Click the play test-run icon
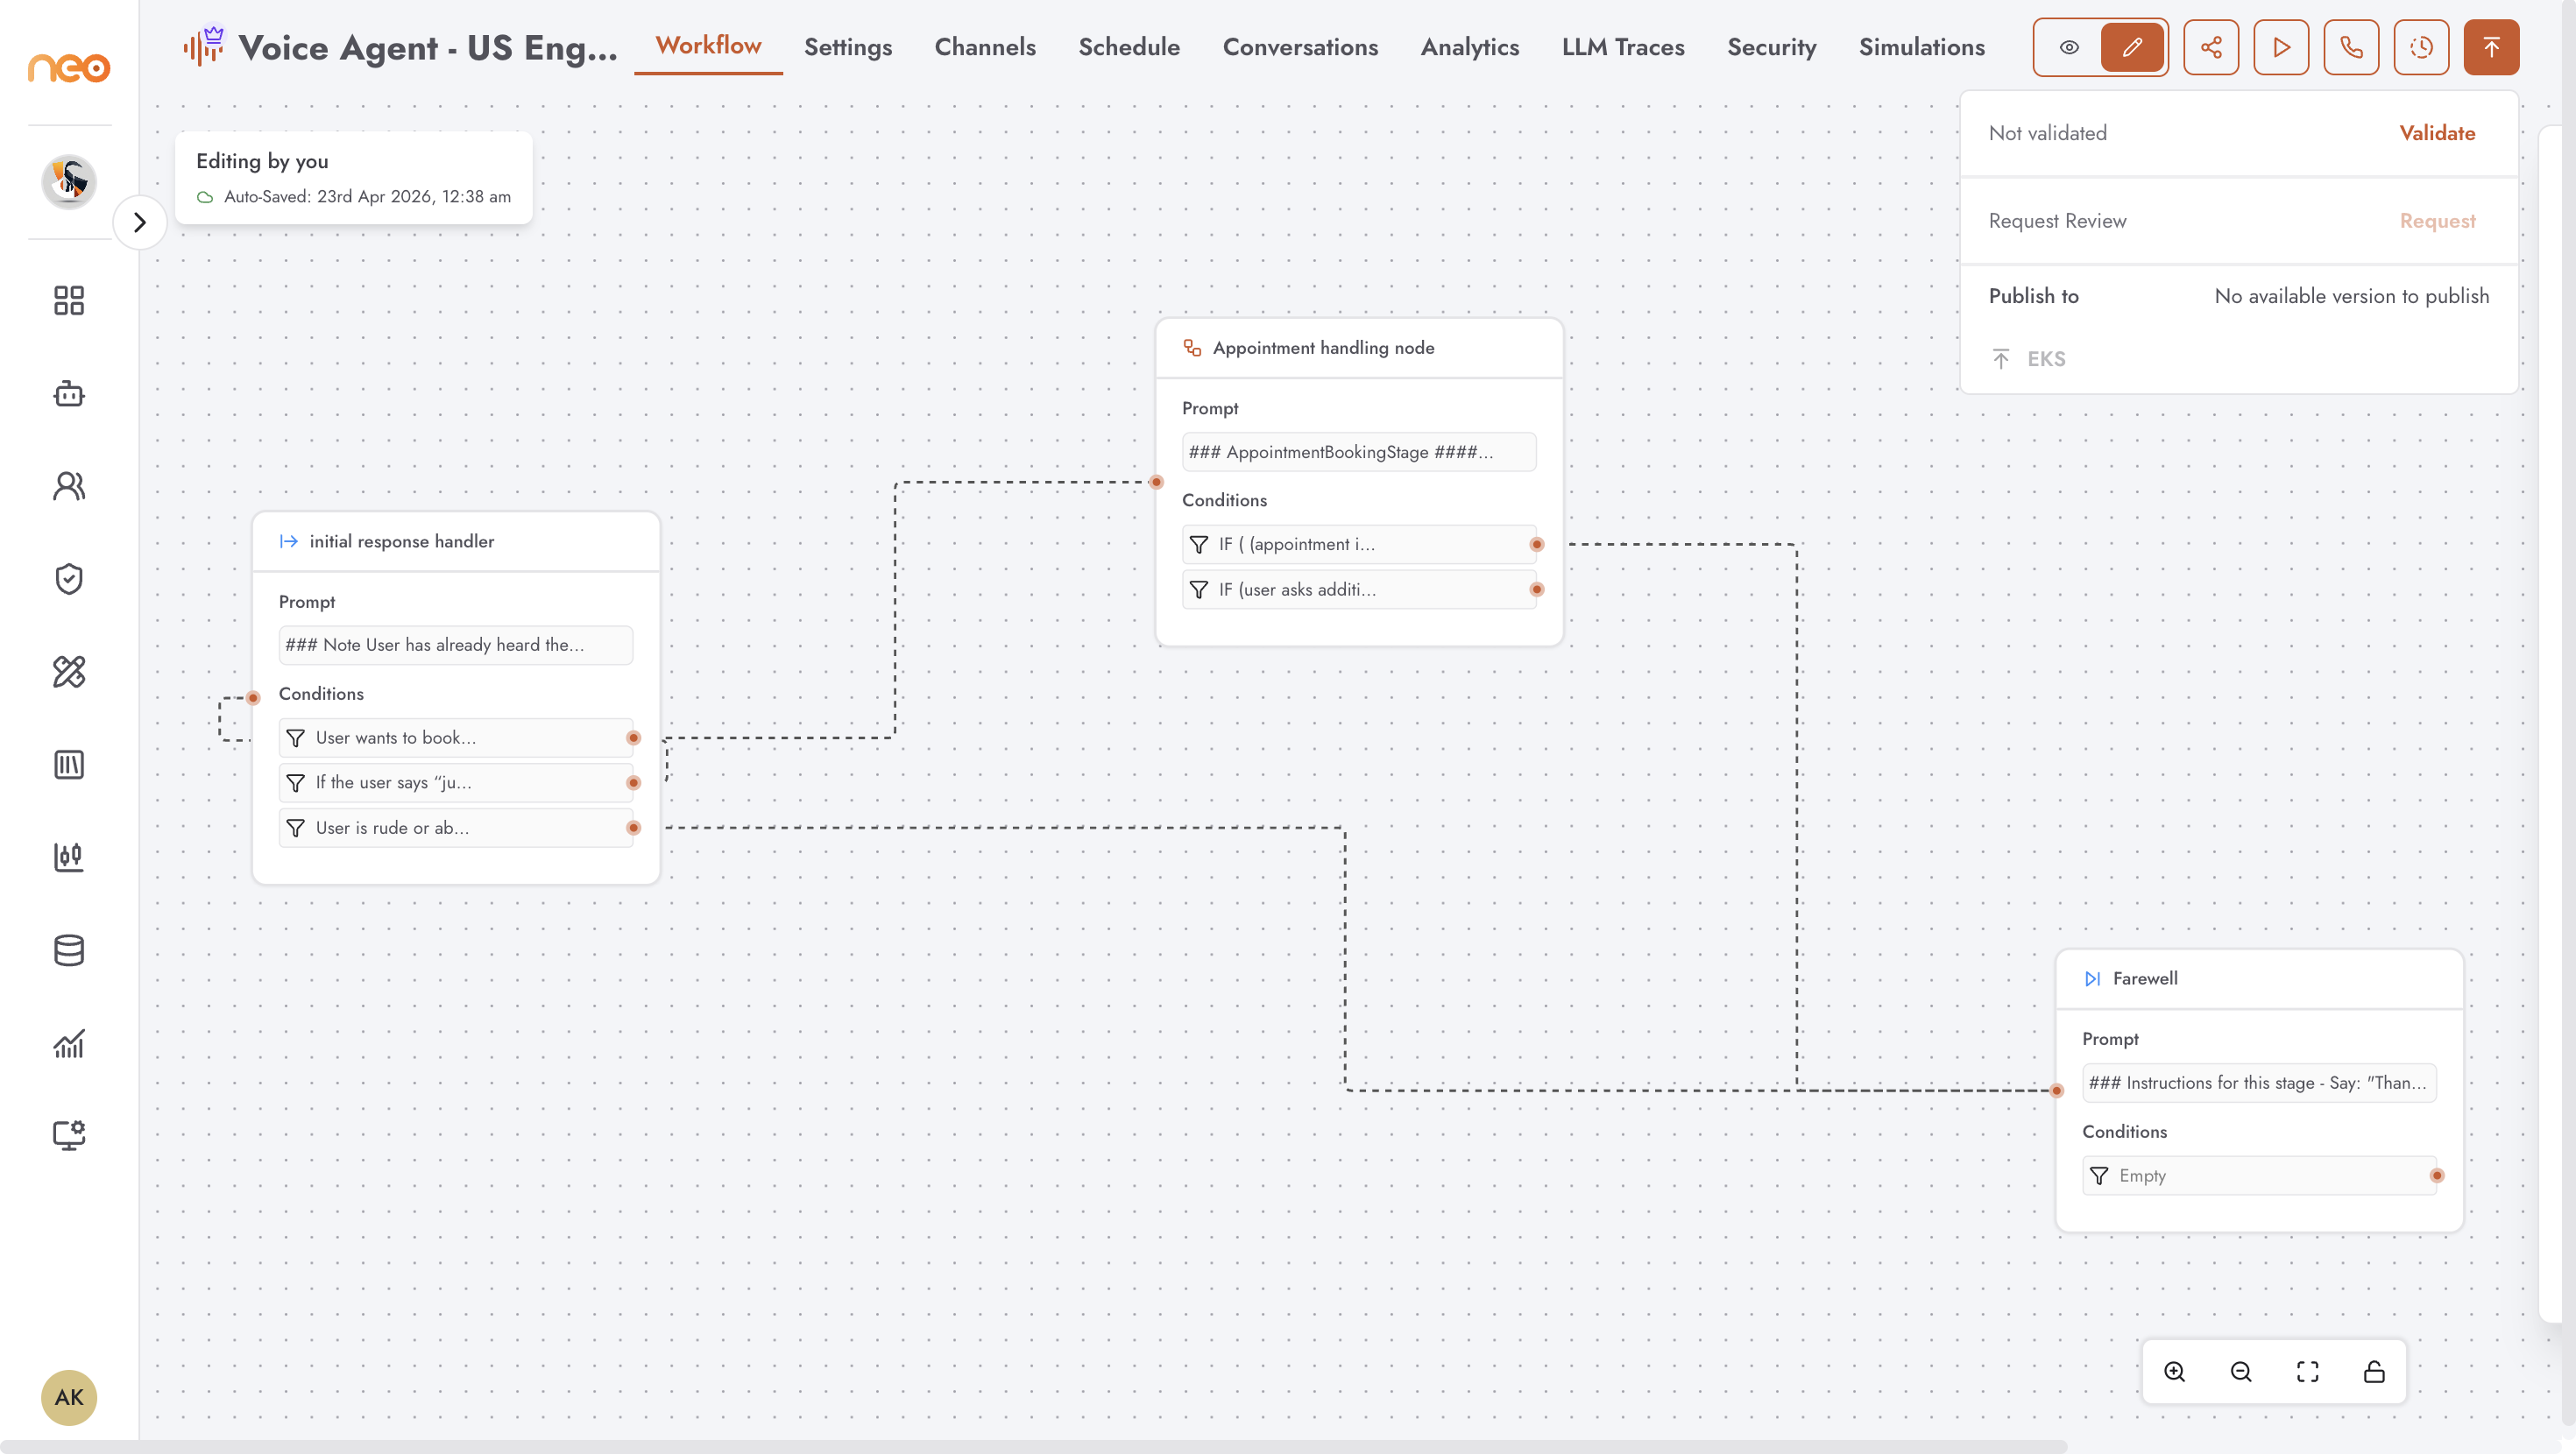 2281,47
